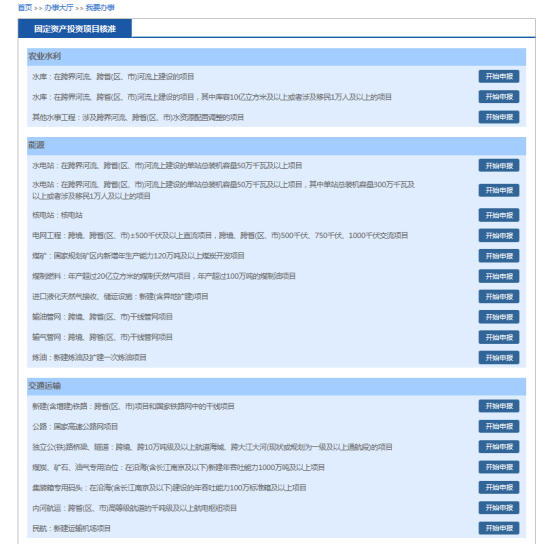Screen dimensions: 554x545
Task: Open 办事大厅 breadcrumb link
Action: (59, 7)
